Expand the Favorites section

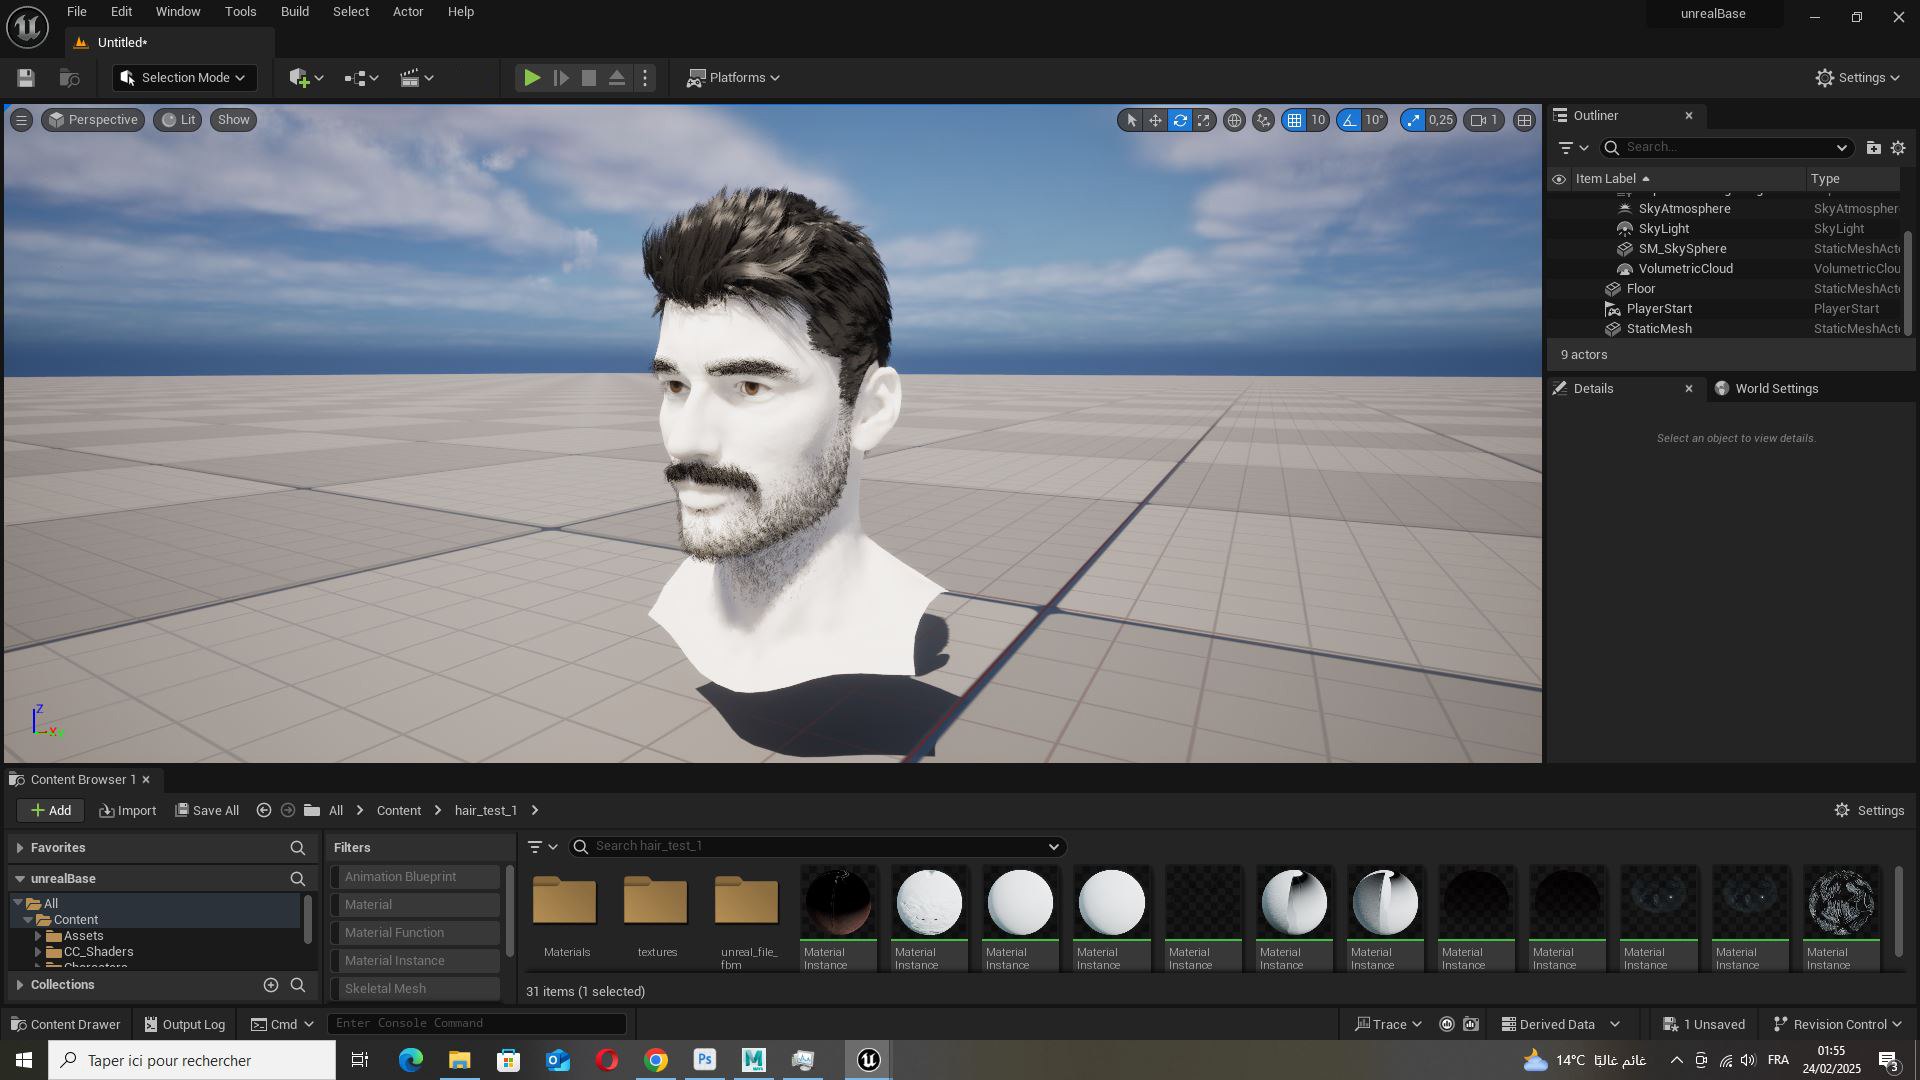click(19, 848)
